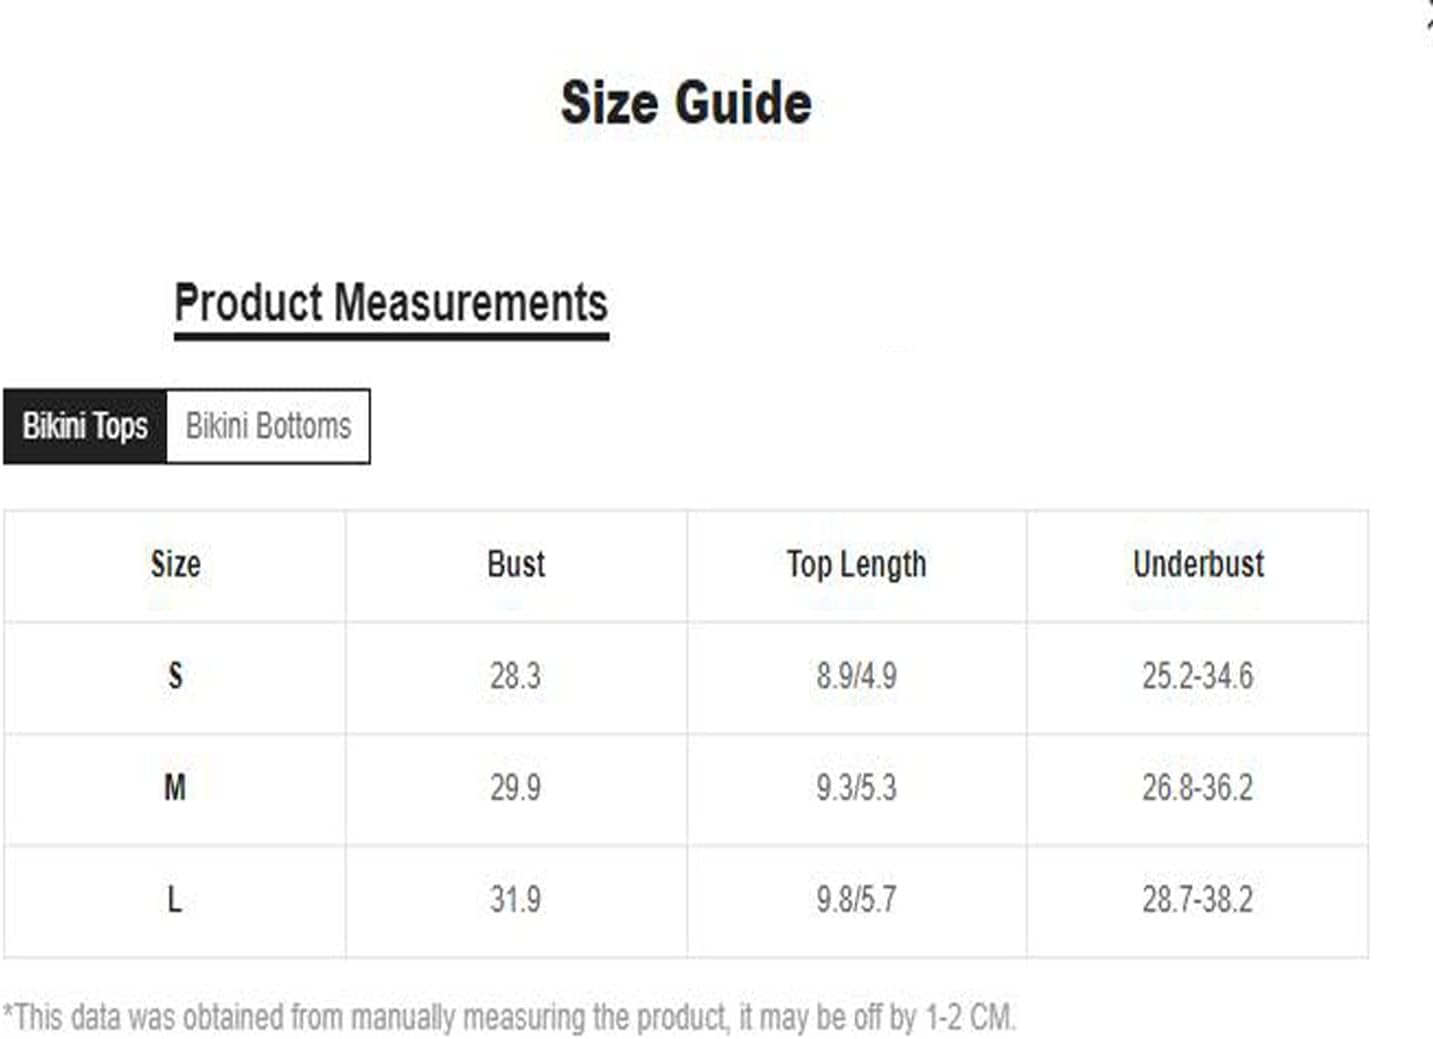
Task: Click the Size column header
Action: coord(176,564)
